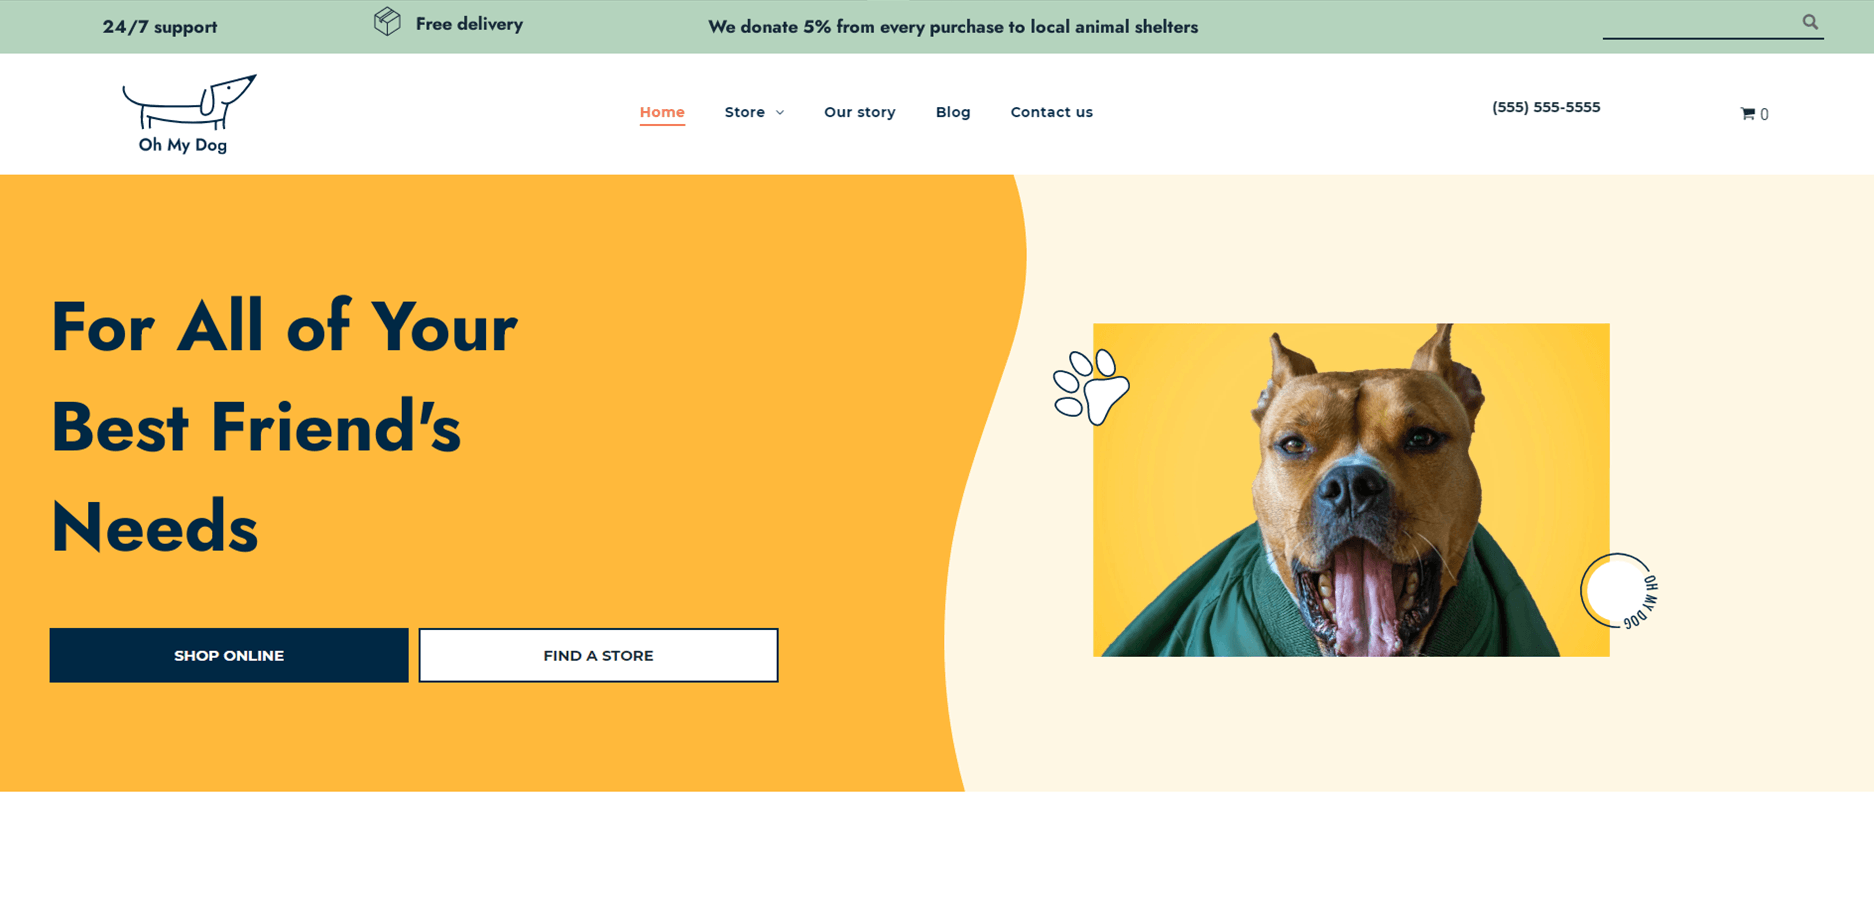This screenshot has height=900, width=1874.
Task: Click the SHOP ONLINE button
Action: pos(229,655)
